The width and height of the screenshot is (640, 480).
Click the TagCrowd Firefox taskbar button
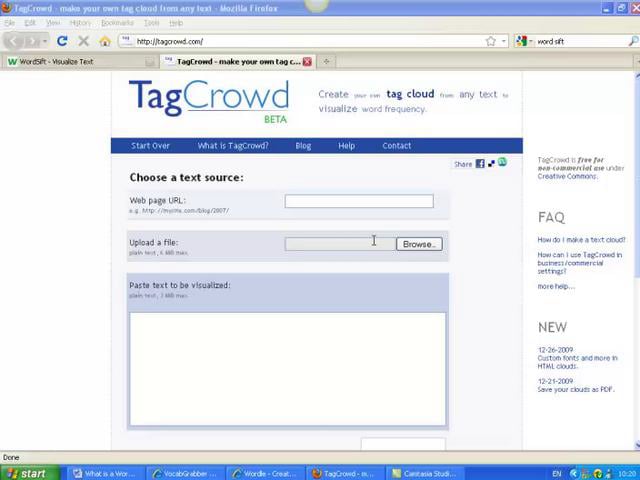click(344, 473)
